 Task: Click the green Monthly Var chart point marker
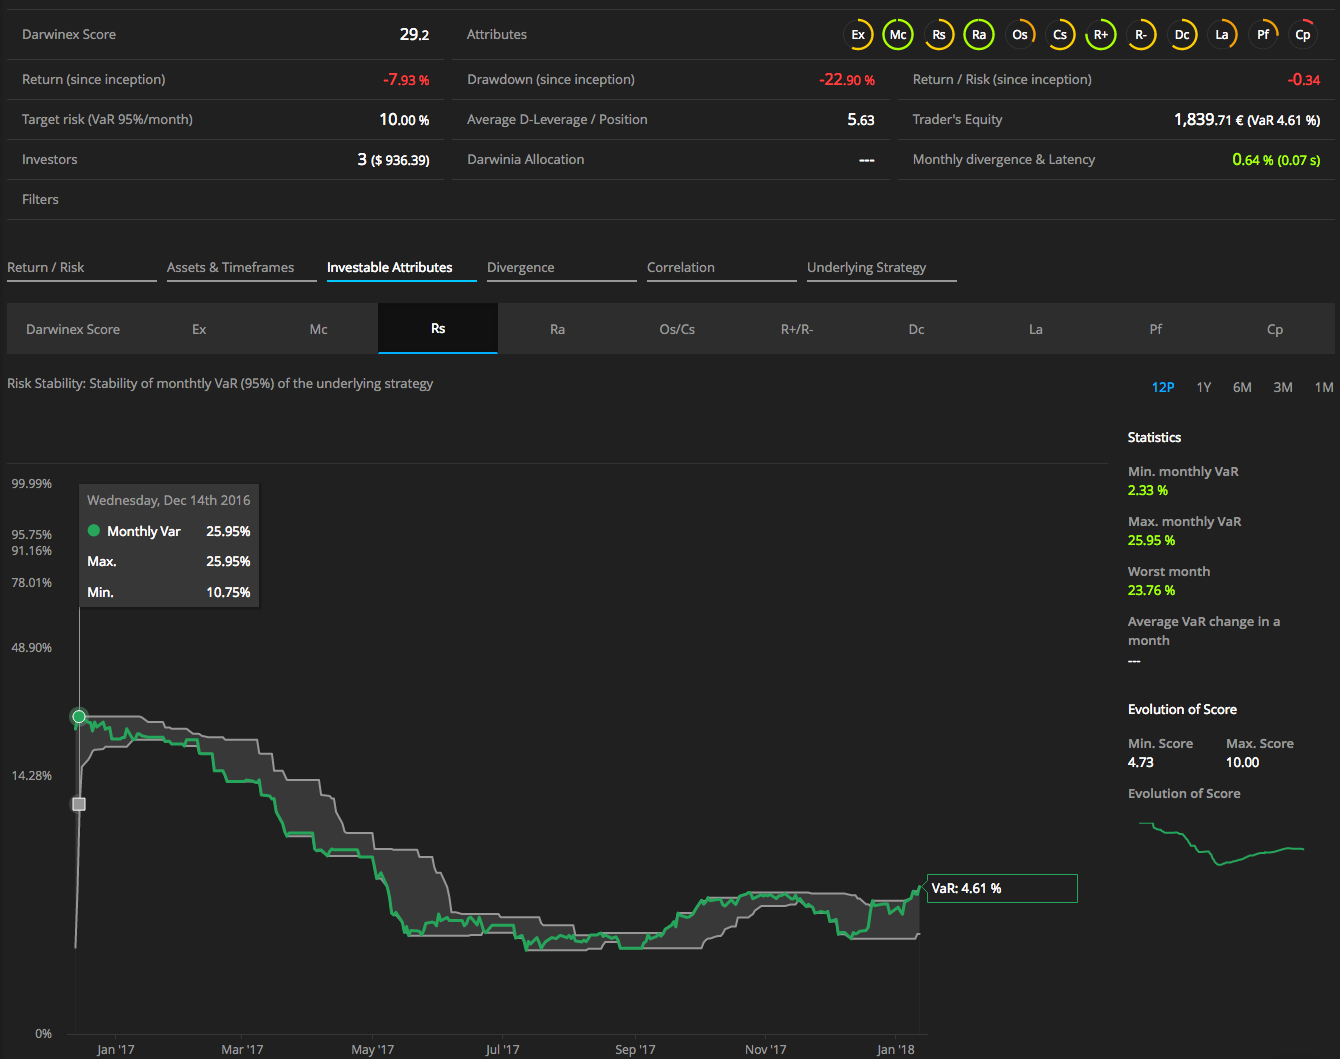point(79,716)
